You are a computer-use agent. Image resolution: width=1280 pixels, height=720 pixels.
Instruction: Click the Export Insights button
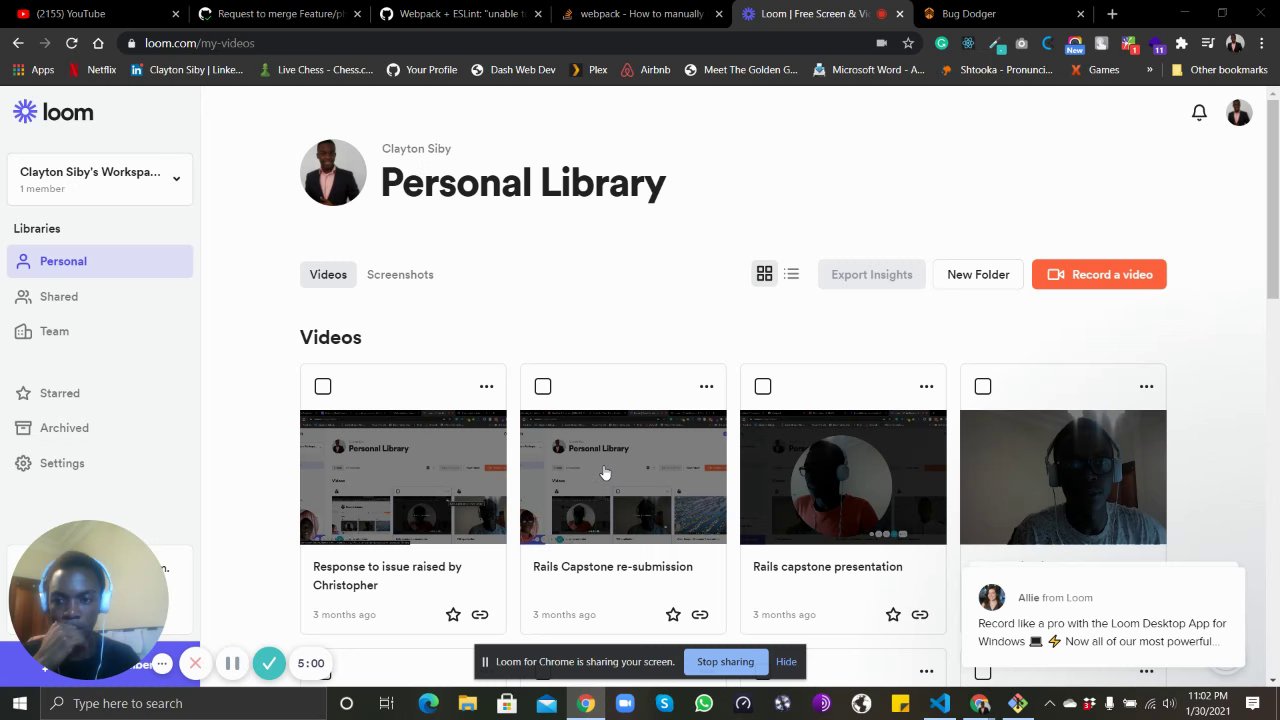pyautogui.click(x=871, y=274)
